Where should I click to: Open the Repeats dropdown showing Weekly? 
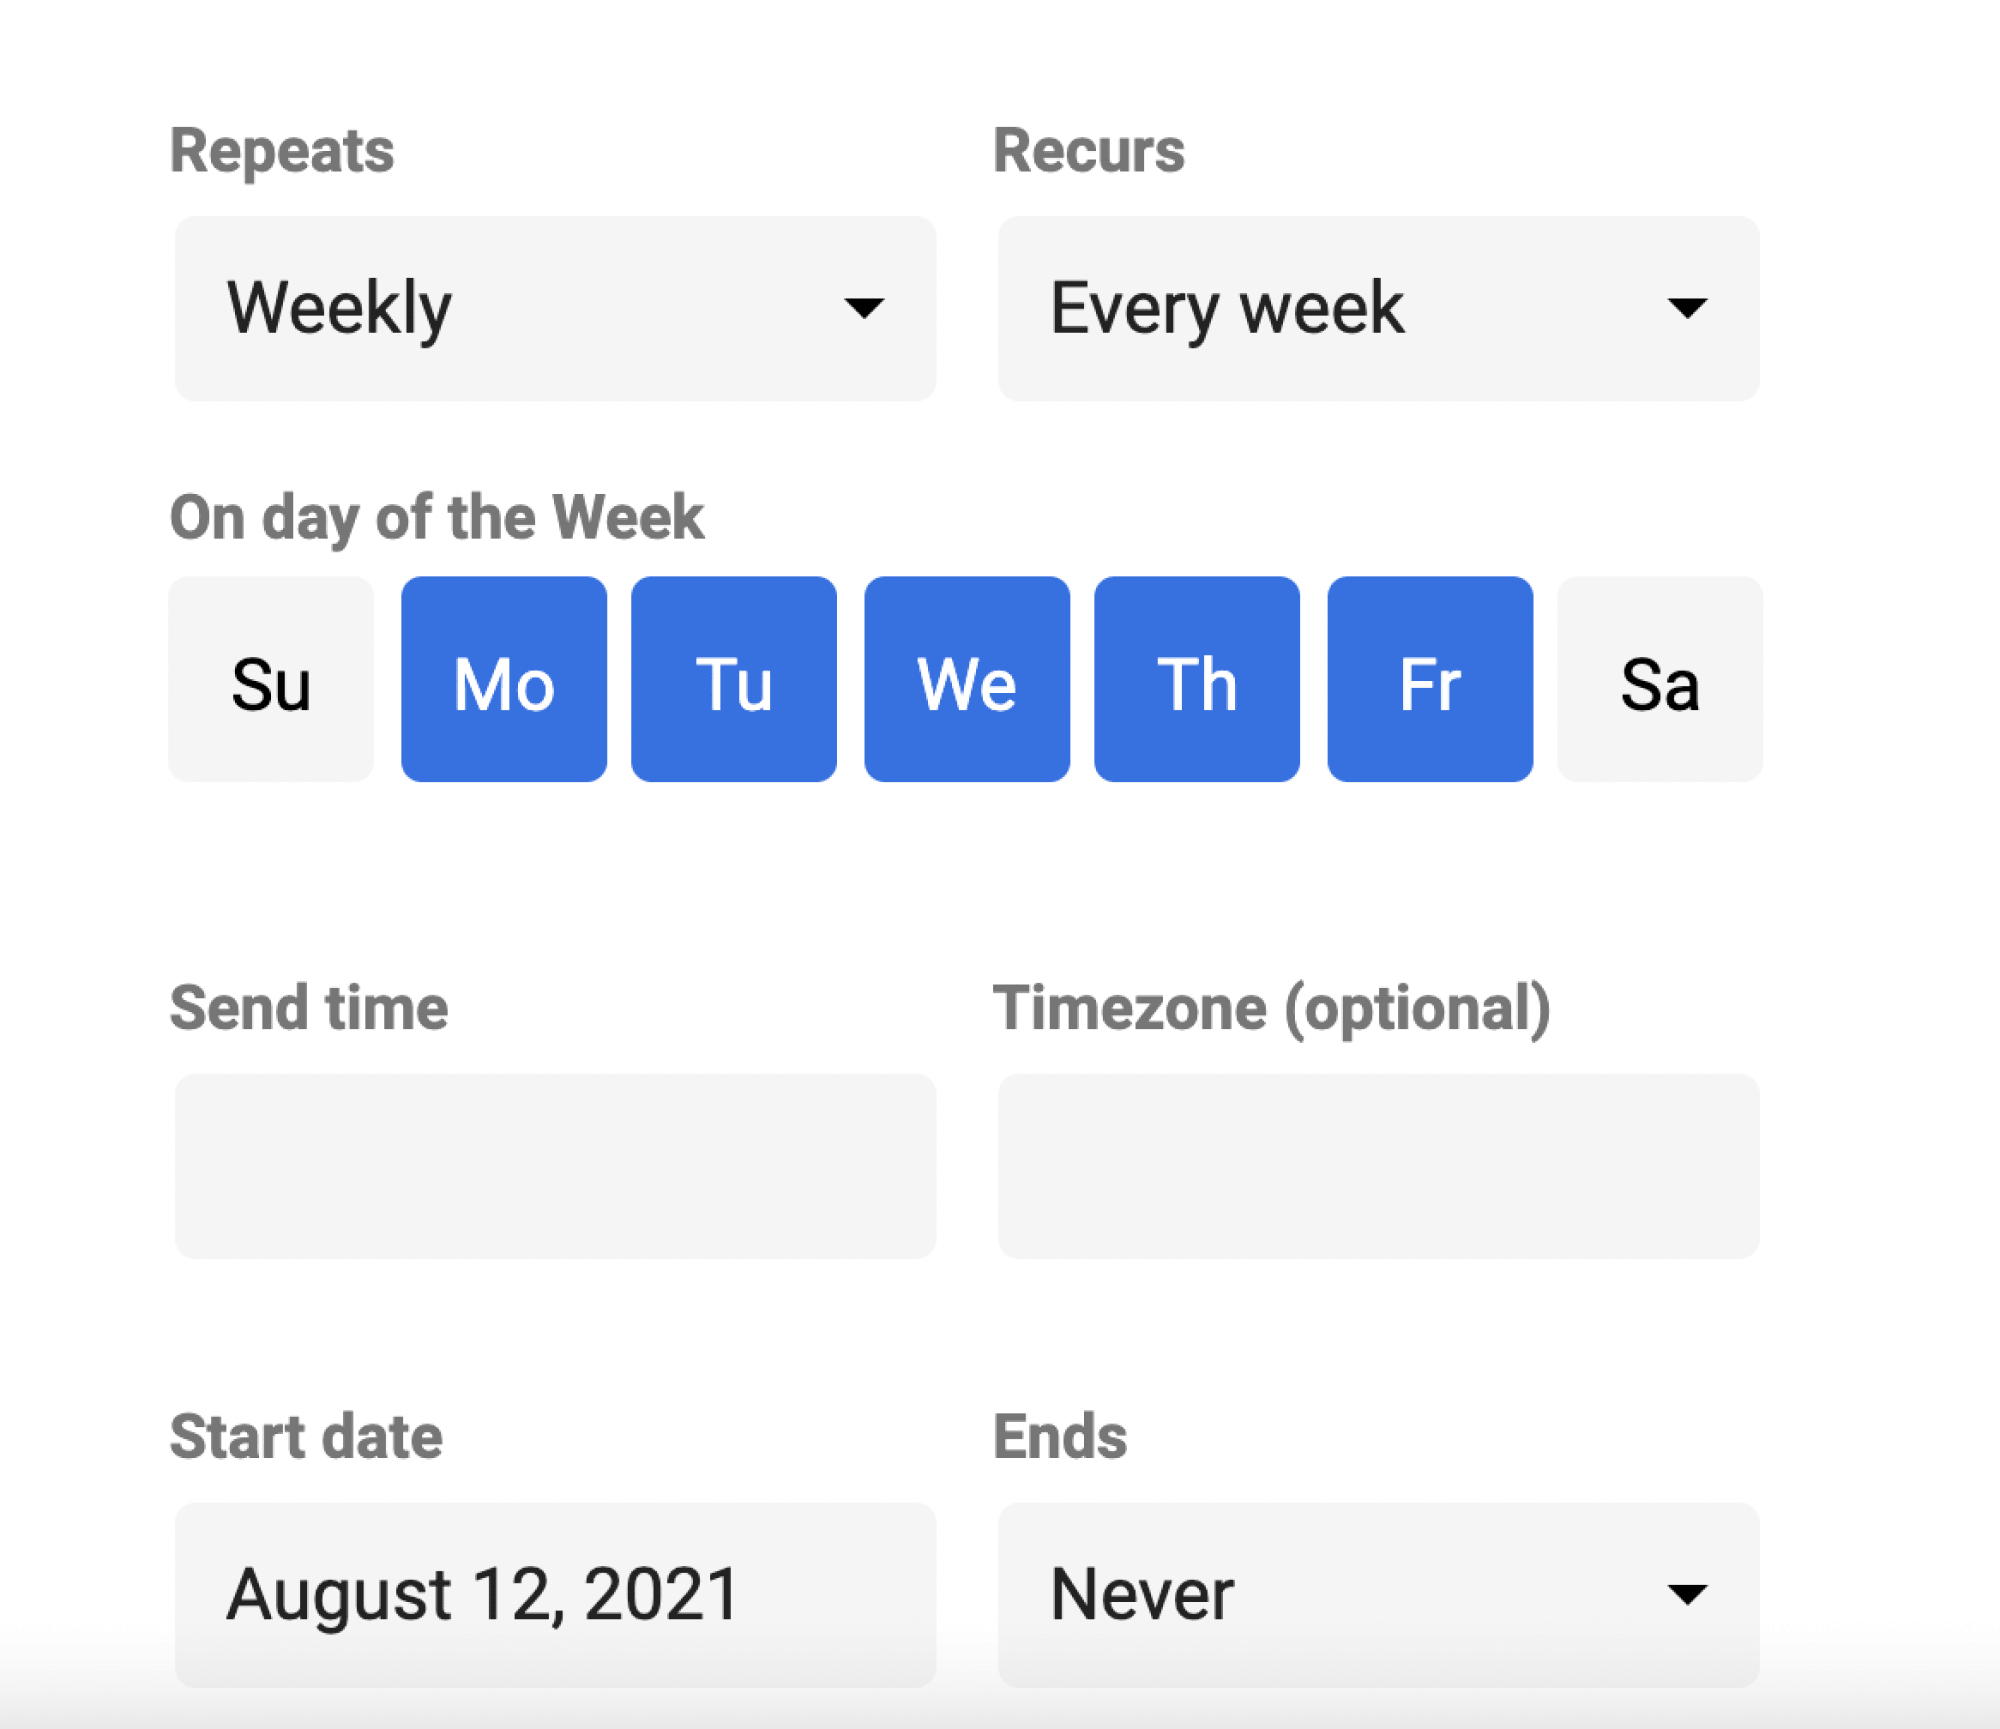tap(553, 307)
